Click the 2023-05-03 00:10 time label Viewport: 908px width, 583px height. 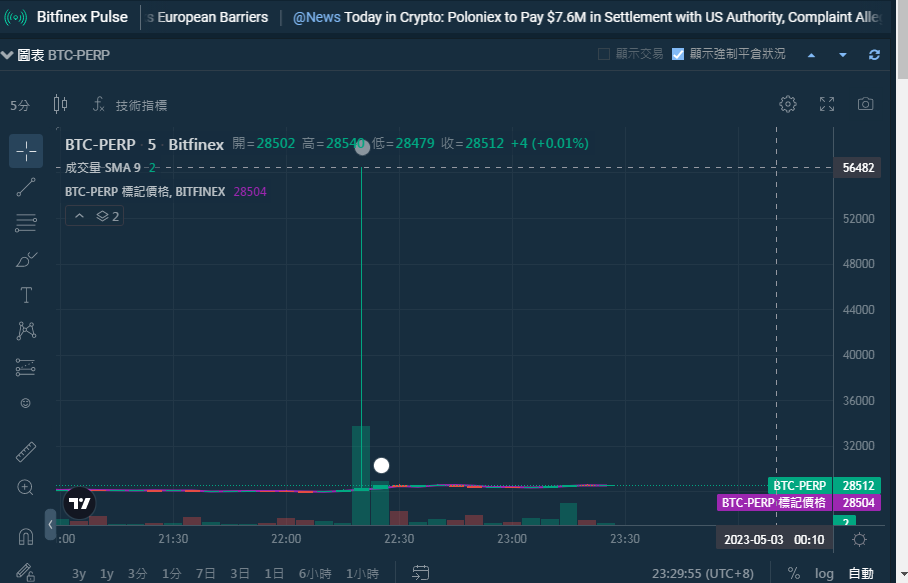click(774, 540)
